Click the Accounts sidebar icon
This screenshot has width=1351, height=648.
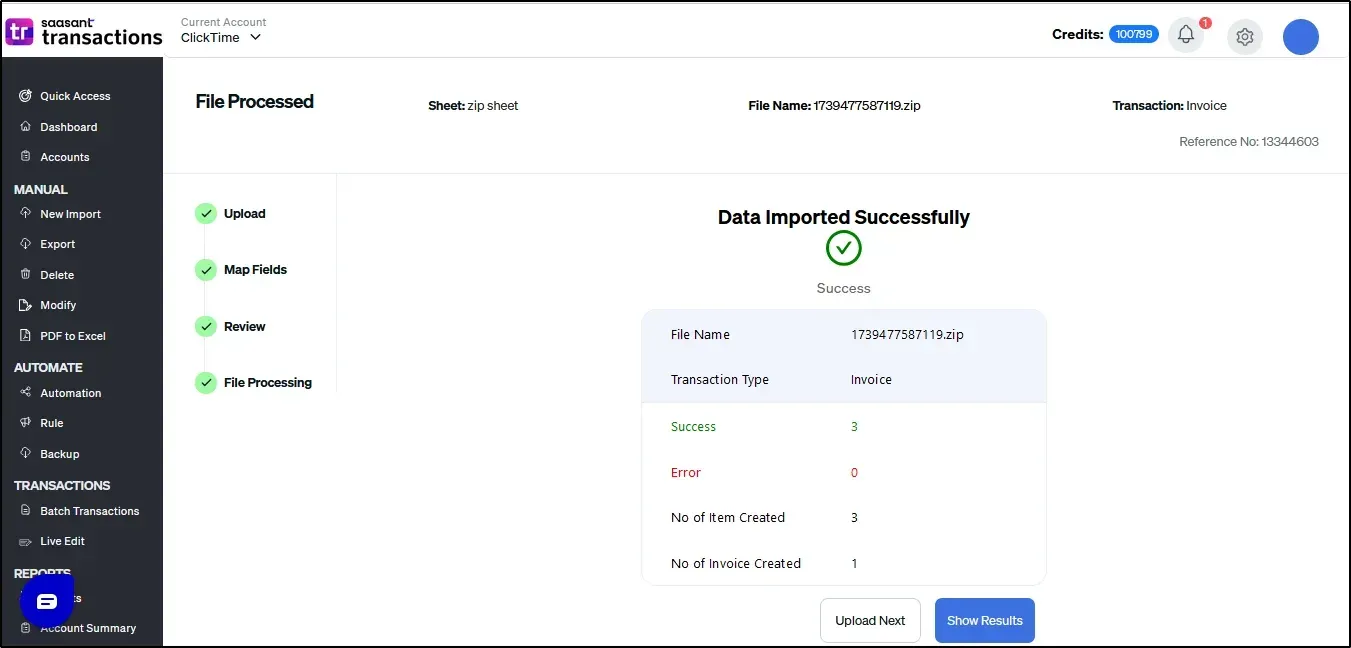coord(25,157)
